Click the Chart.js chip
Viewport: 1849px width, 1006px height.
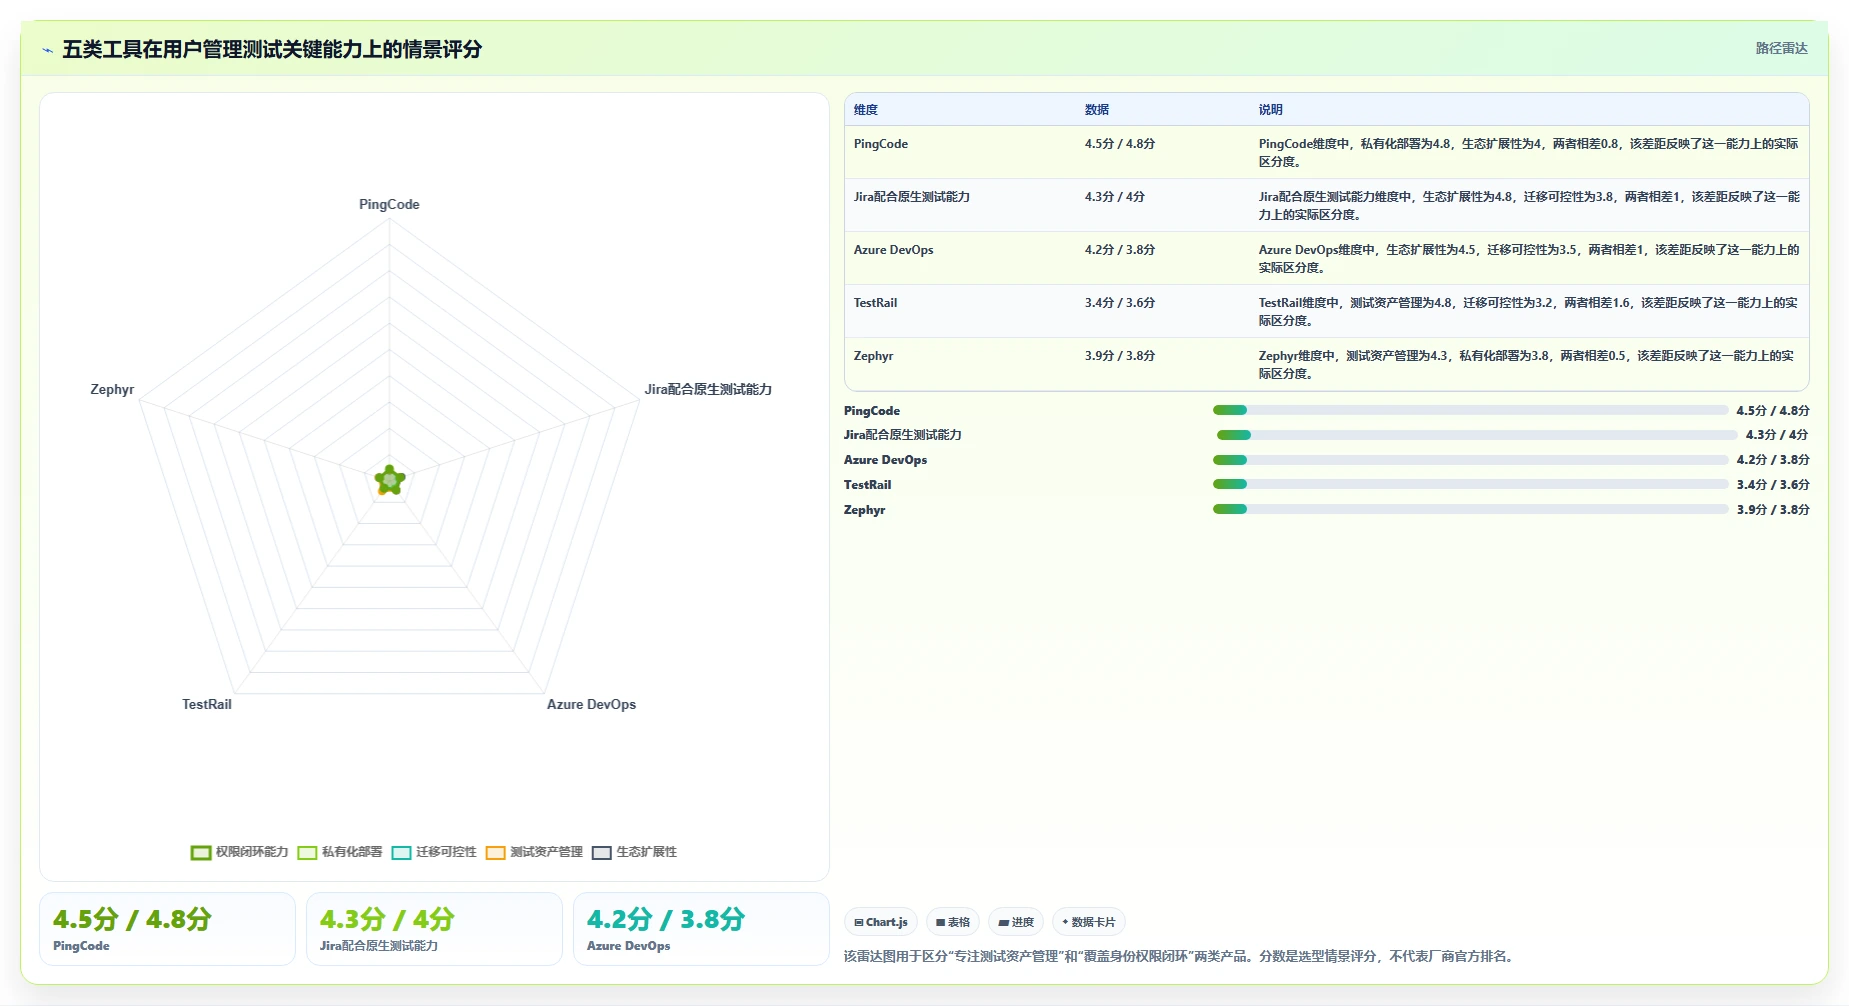click(881, 922)
